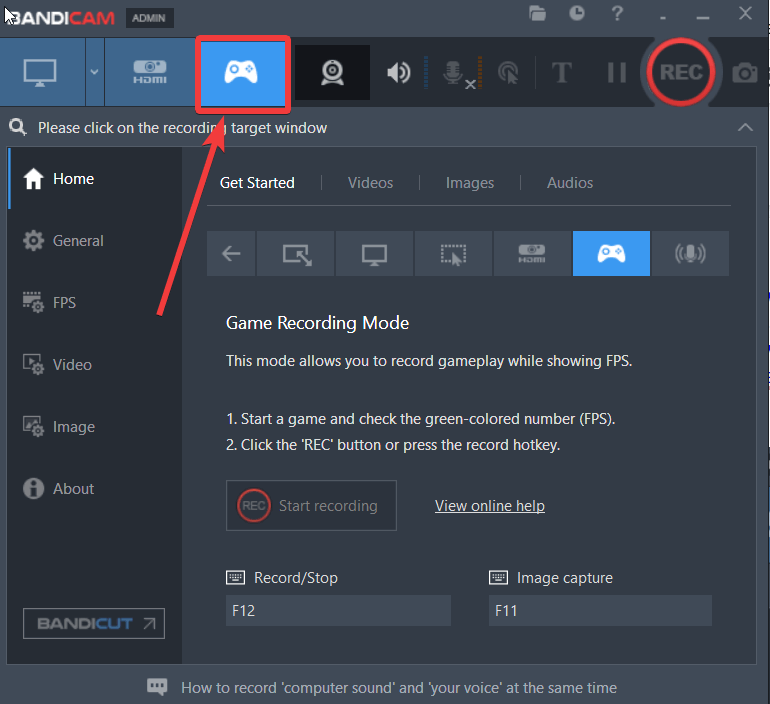Click the search magnifier icon

coord(18,127)
